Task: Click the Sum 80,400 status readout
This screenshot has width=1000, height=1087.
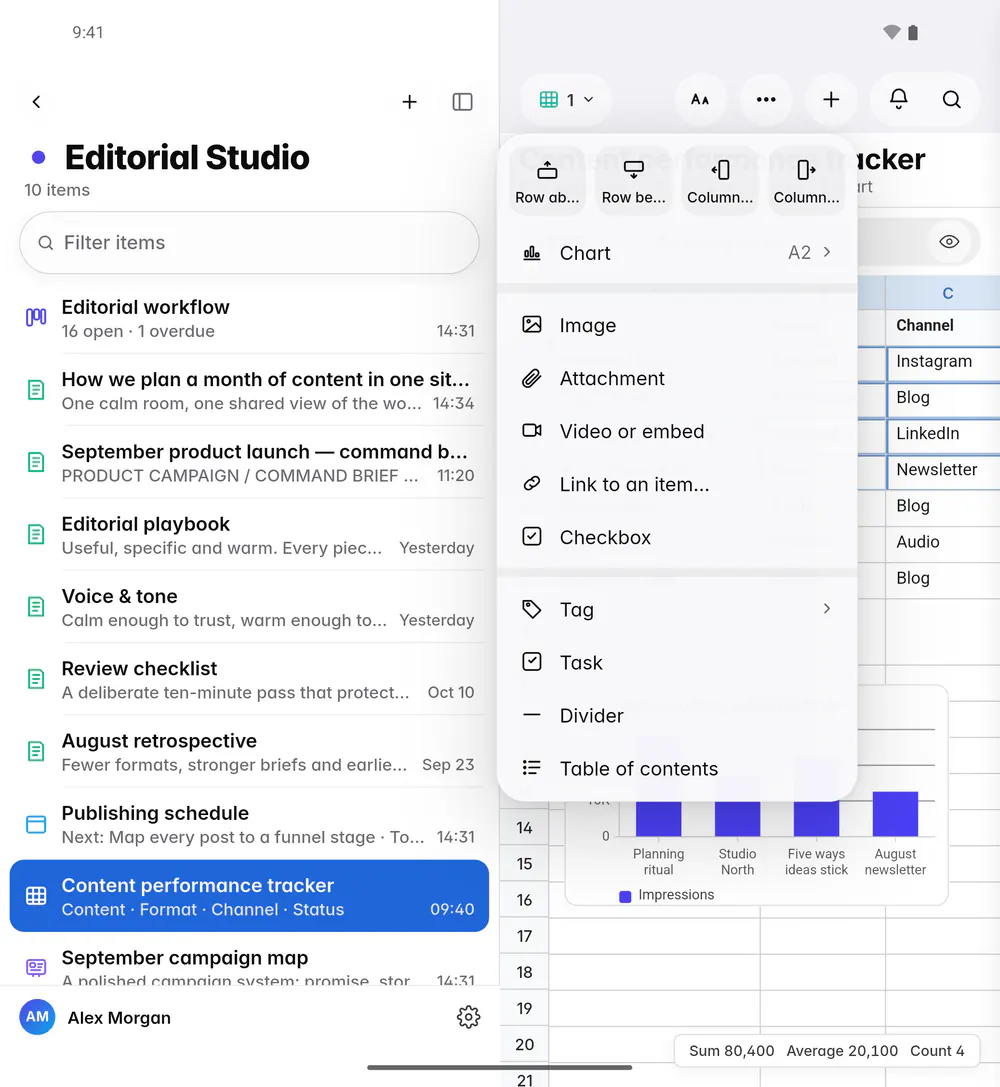Action: pos(732,1051)
